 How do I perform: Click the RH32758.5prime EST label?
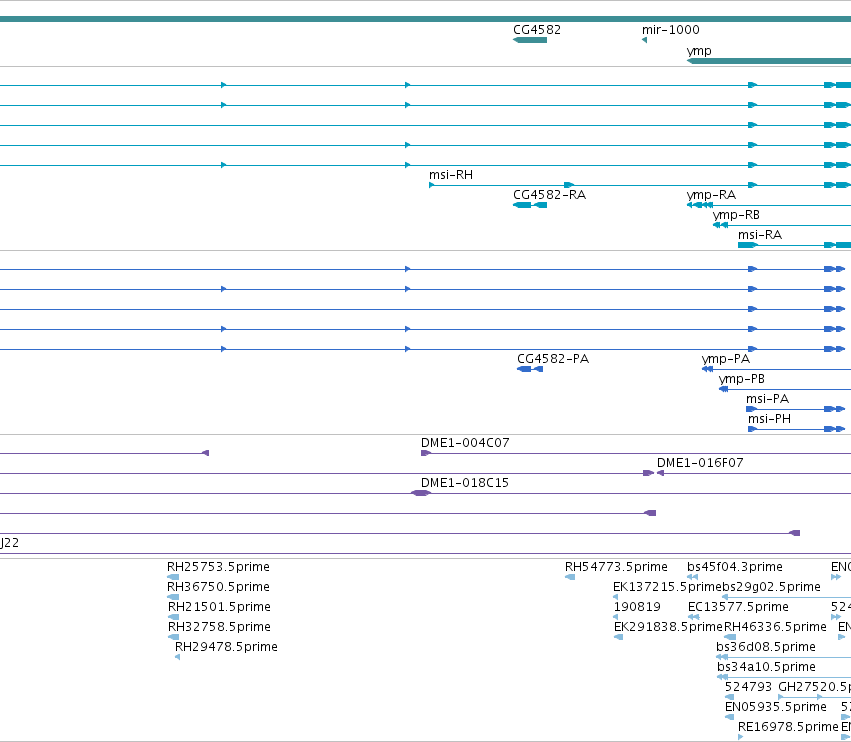click(219, 627)
